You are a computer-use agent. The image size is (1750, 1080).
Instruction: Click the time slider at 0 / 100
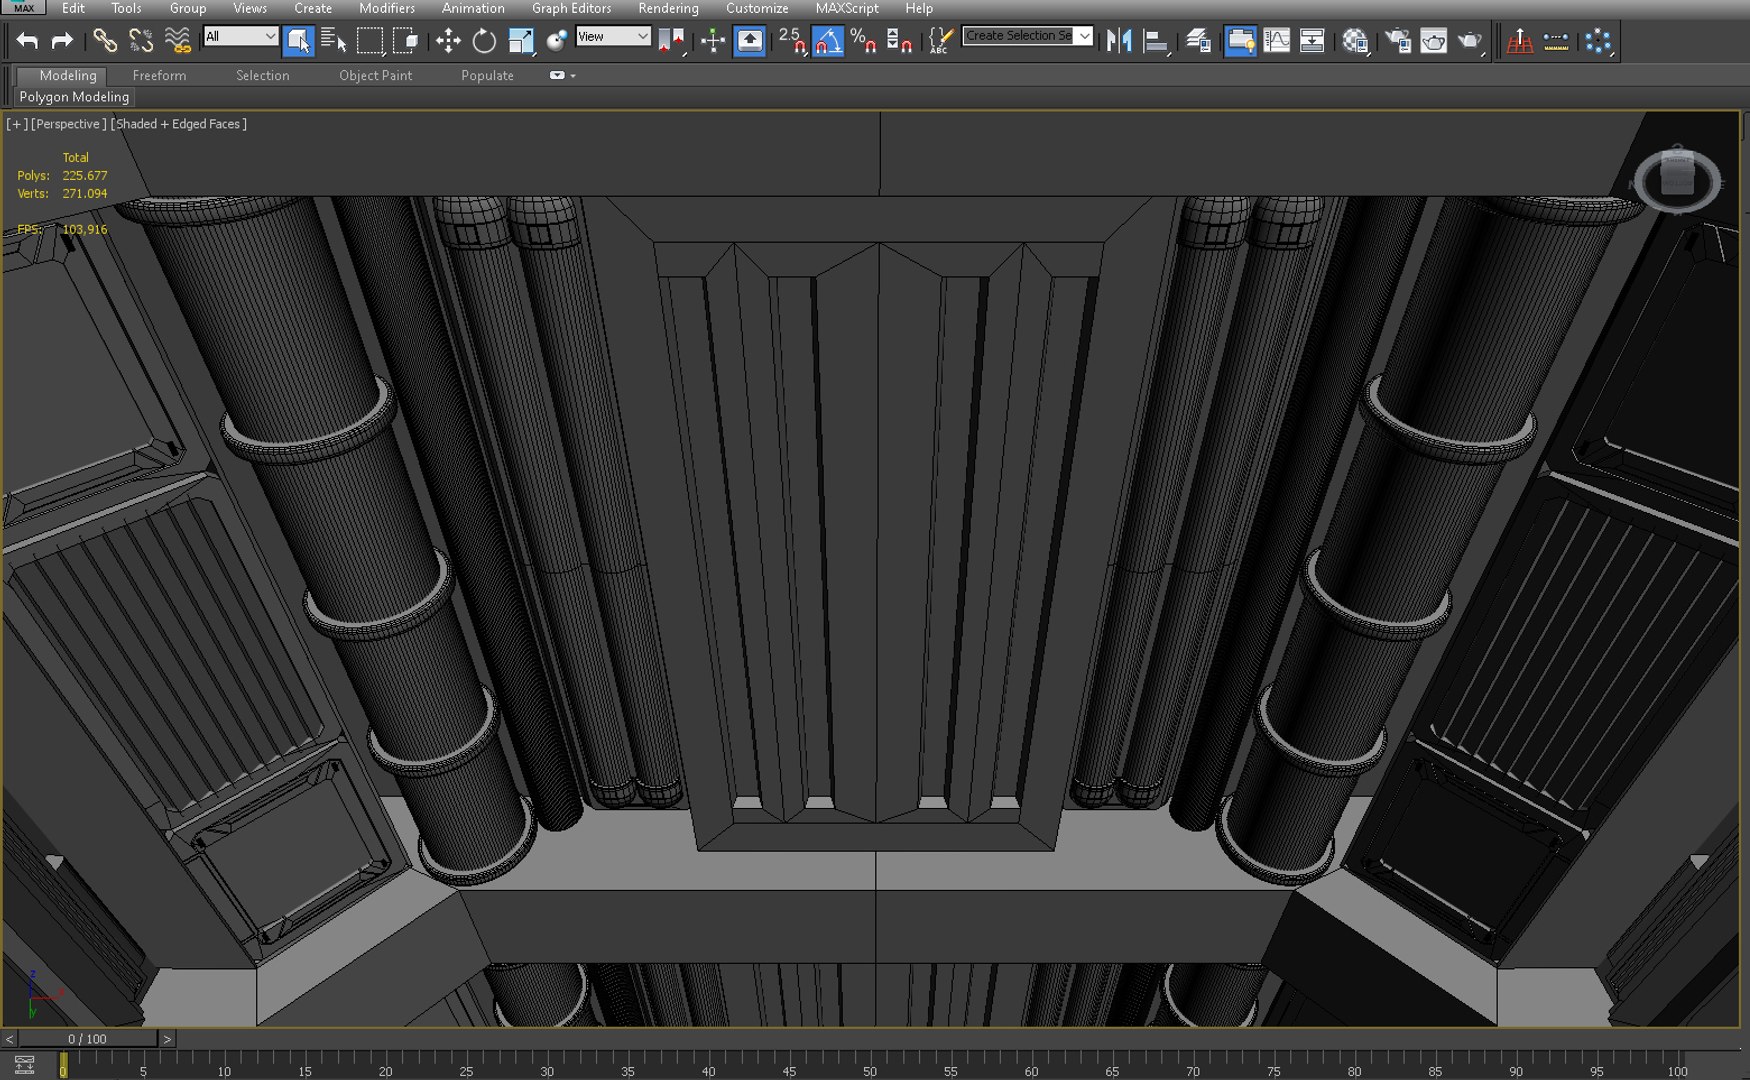point(87,1039)
